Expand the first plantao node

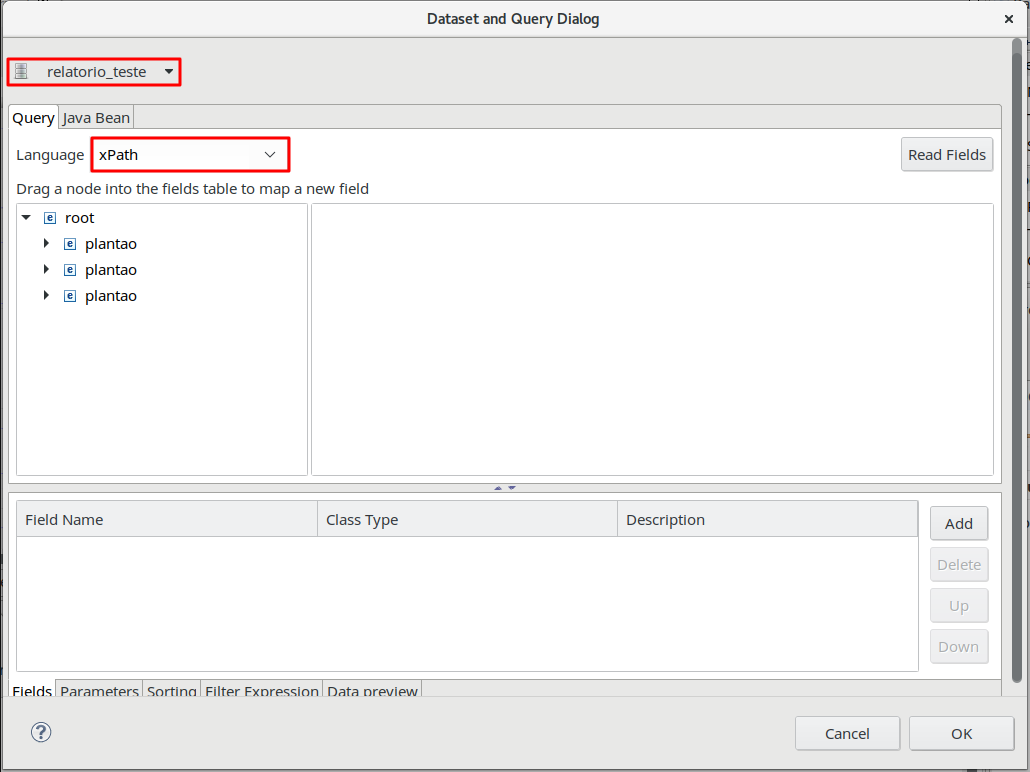tap(46, 244)
